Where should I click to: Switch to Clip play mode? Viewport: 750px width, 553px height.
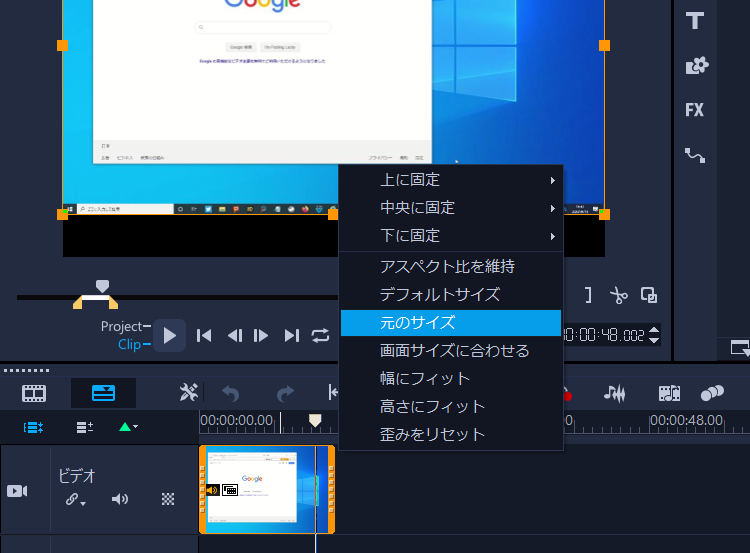point(129,344)
